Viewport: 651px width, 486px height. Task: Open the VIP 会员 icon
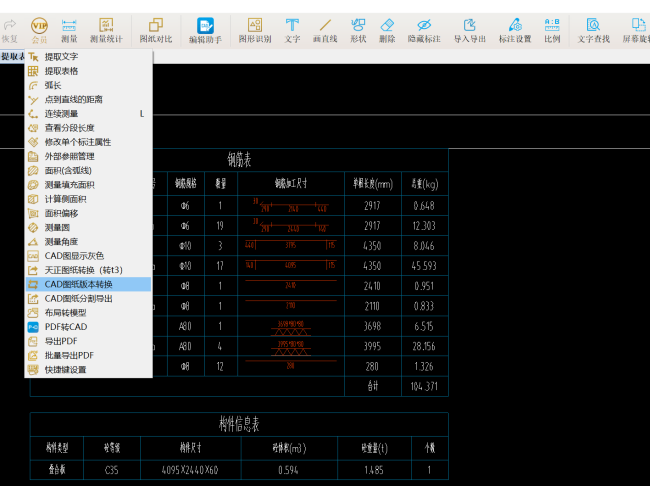coord(39,30)
